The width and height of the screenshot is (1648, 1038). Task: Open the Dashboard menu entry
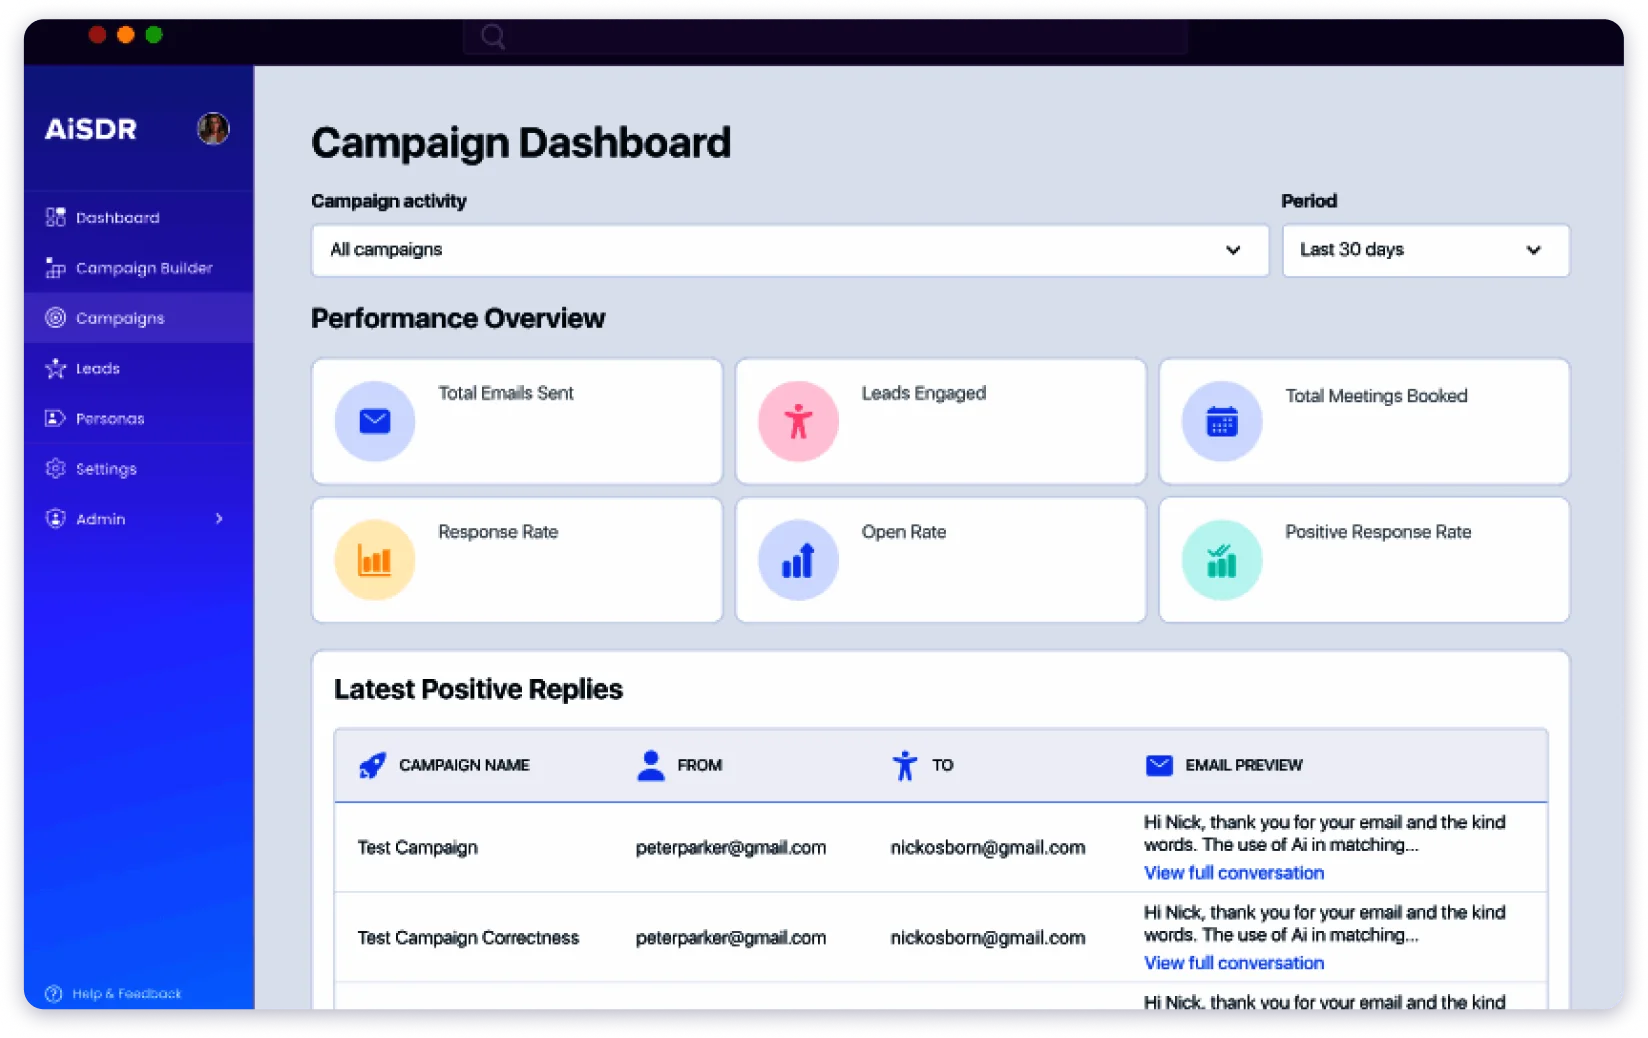117,217
